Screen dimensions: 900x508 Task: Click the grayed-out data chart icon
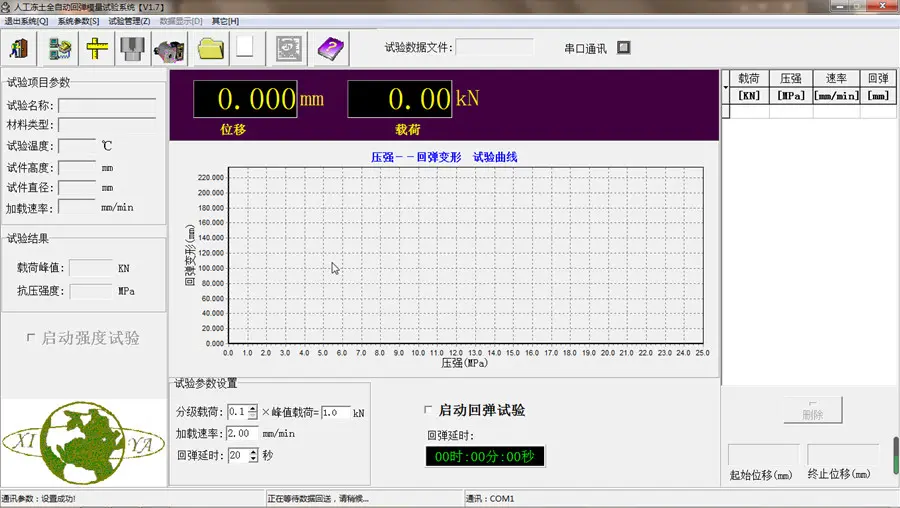289,49
